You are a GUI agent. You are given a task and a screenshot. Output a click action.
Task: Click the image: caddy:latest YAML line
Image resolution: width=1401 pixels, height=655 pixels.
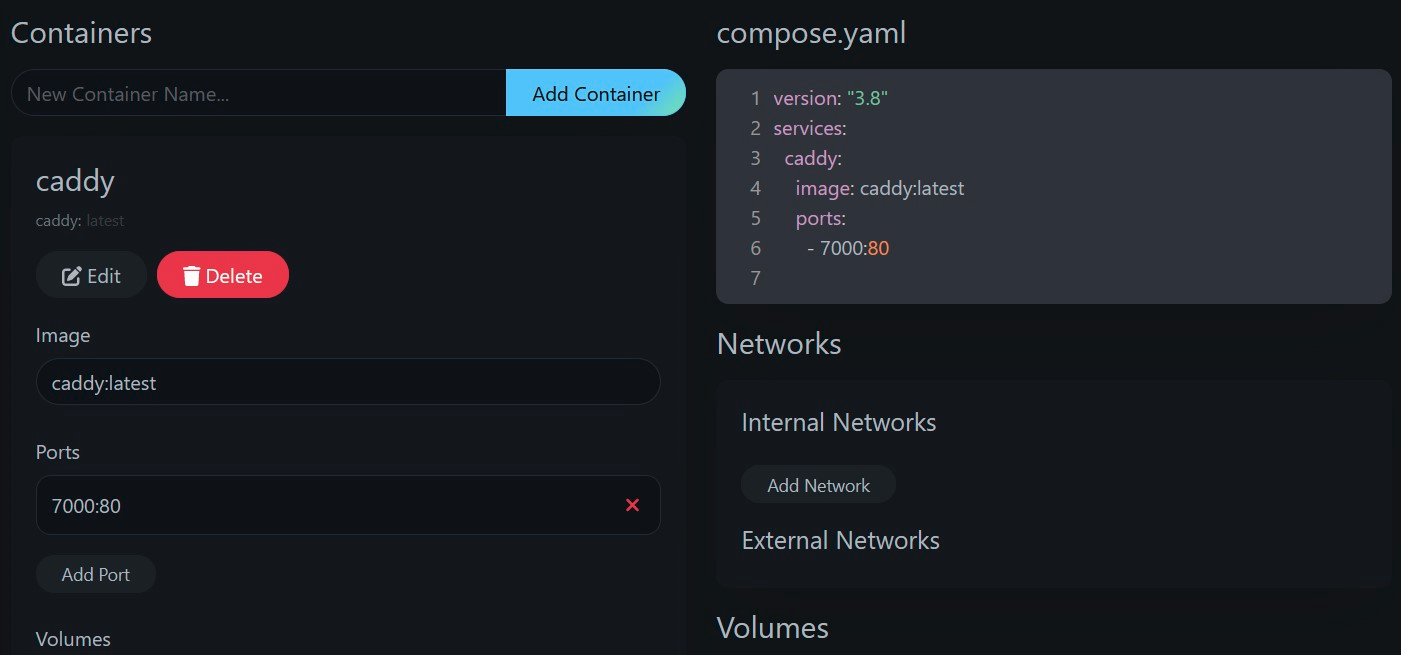coord(879,188)
